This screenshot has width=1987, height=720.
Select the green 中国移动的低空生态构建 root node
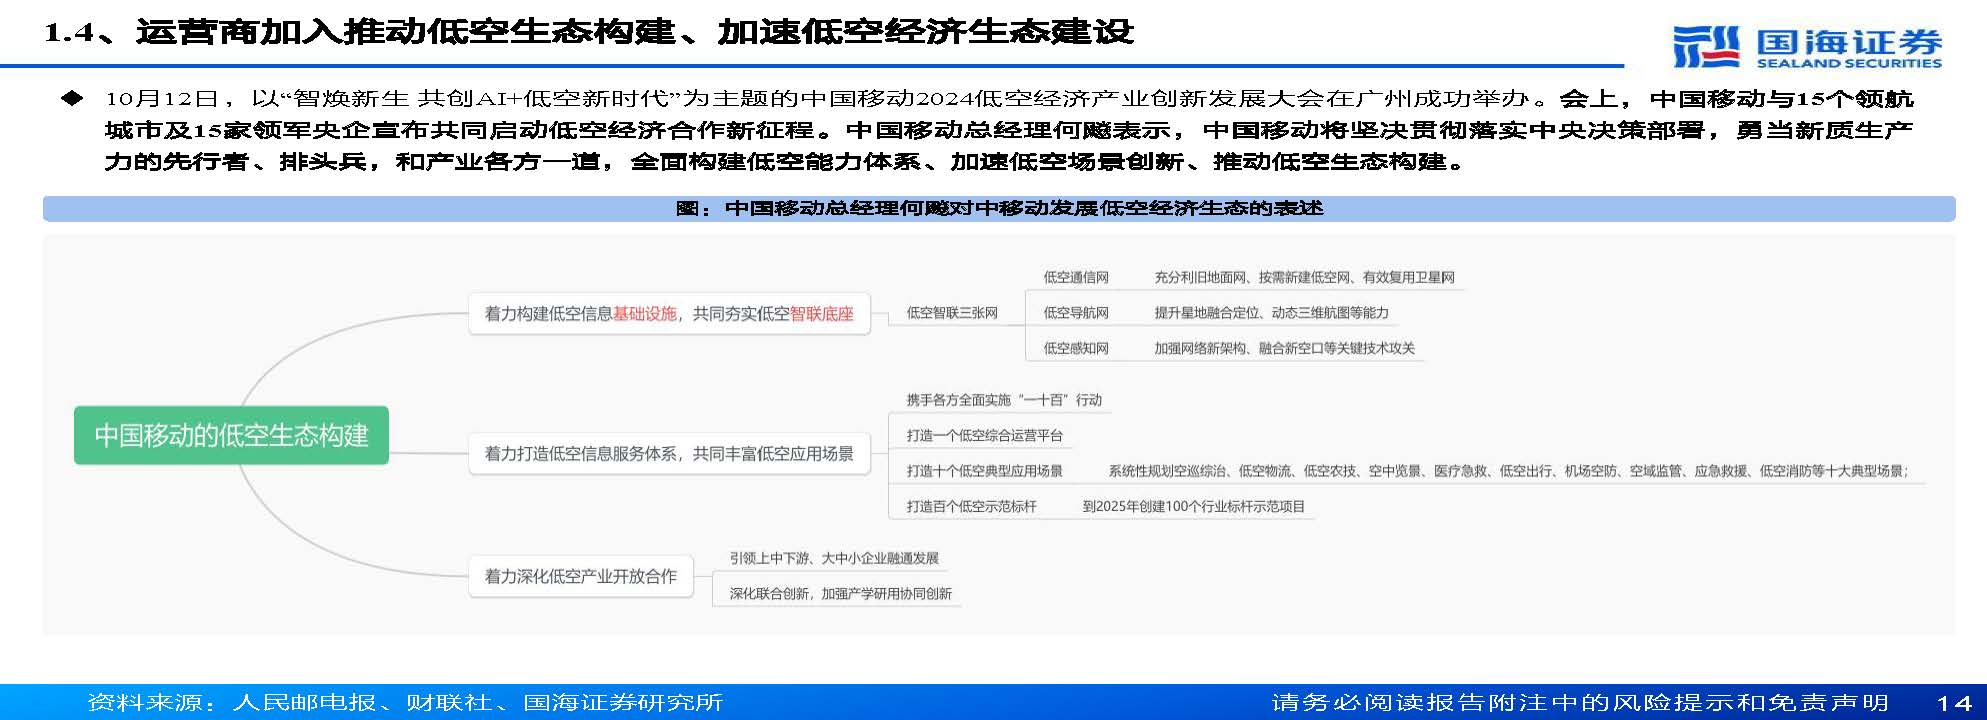pyautogui.click(x=231, y=435)
